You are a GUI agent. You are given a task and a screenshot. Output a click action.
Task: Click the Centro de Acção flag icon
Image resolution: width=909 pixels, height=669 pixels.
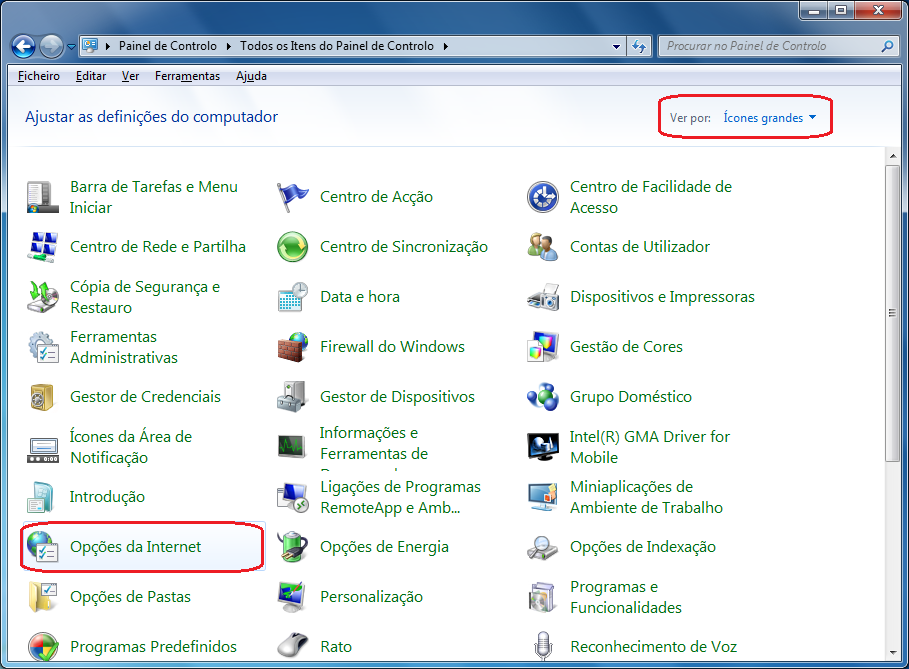292,197
